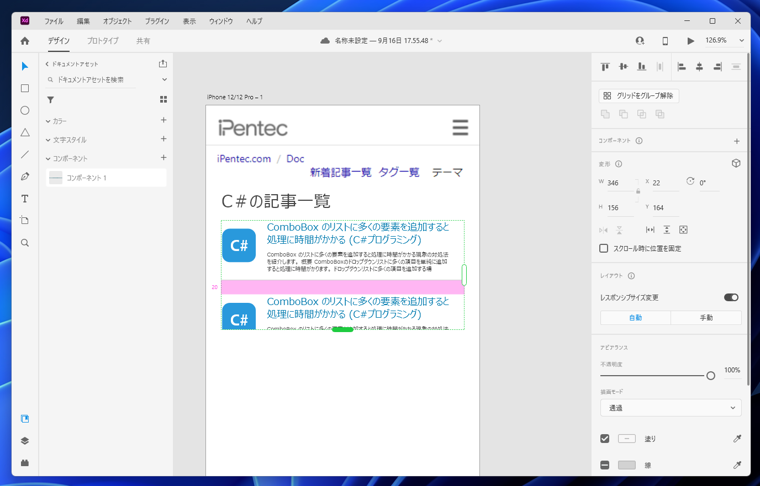Select the Rectangle tool
The height and width of the screenshot is (486, 760).
click(25, 88)
